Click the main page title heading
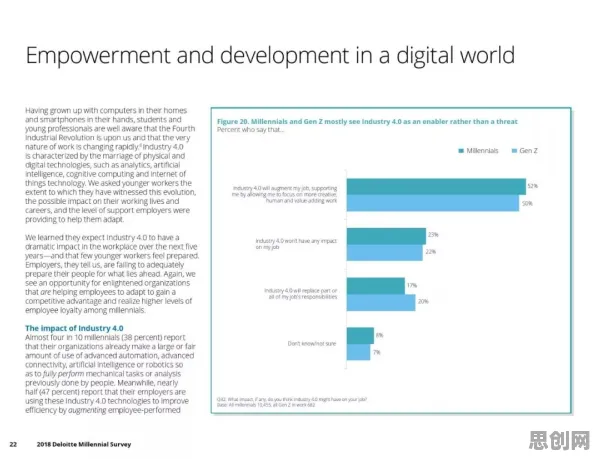The height and width of the screenshot is (459, 596). click(x=270, y=55)
